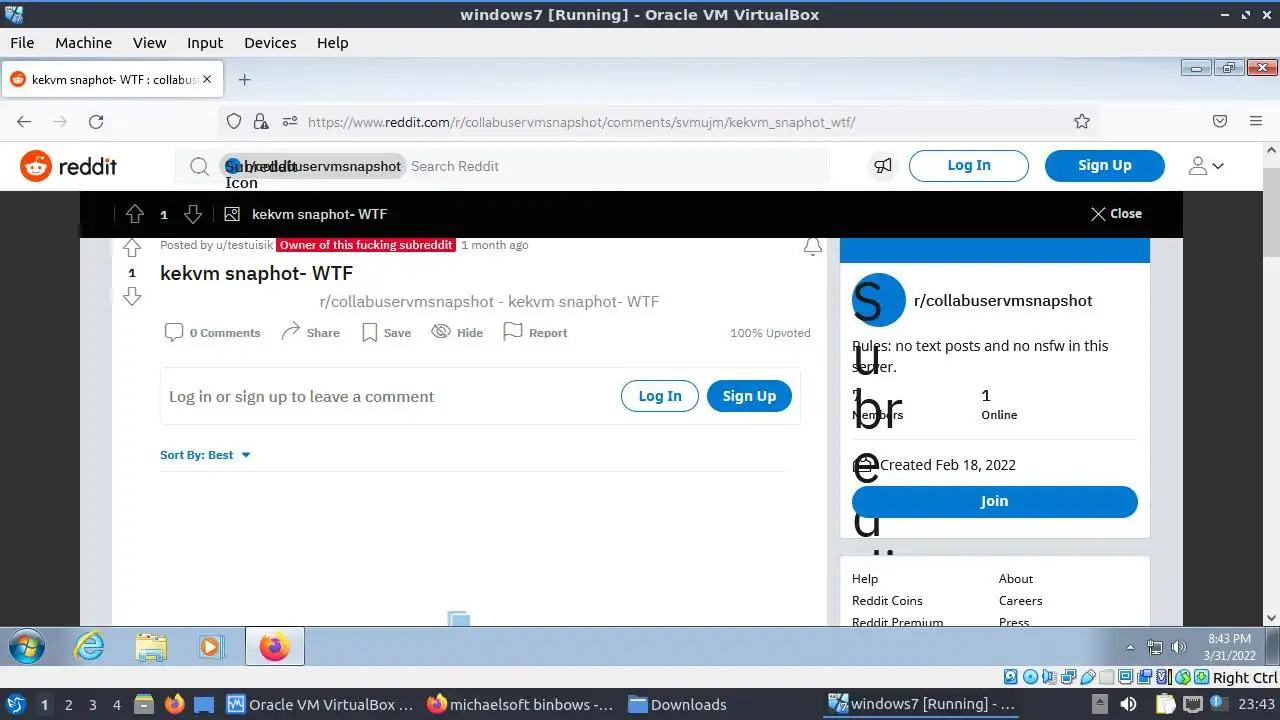Click the Firefox URL address bar

660,121
